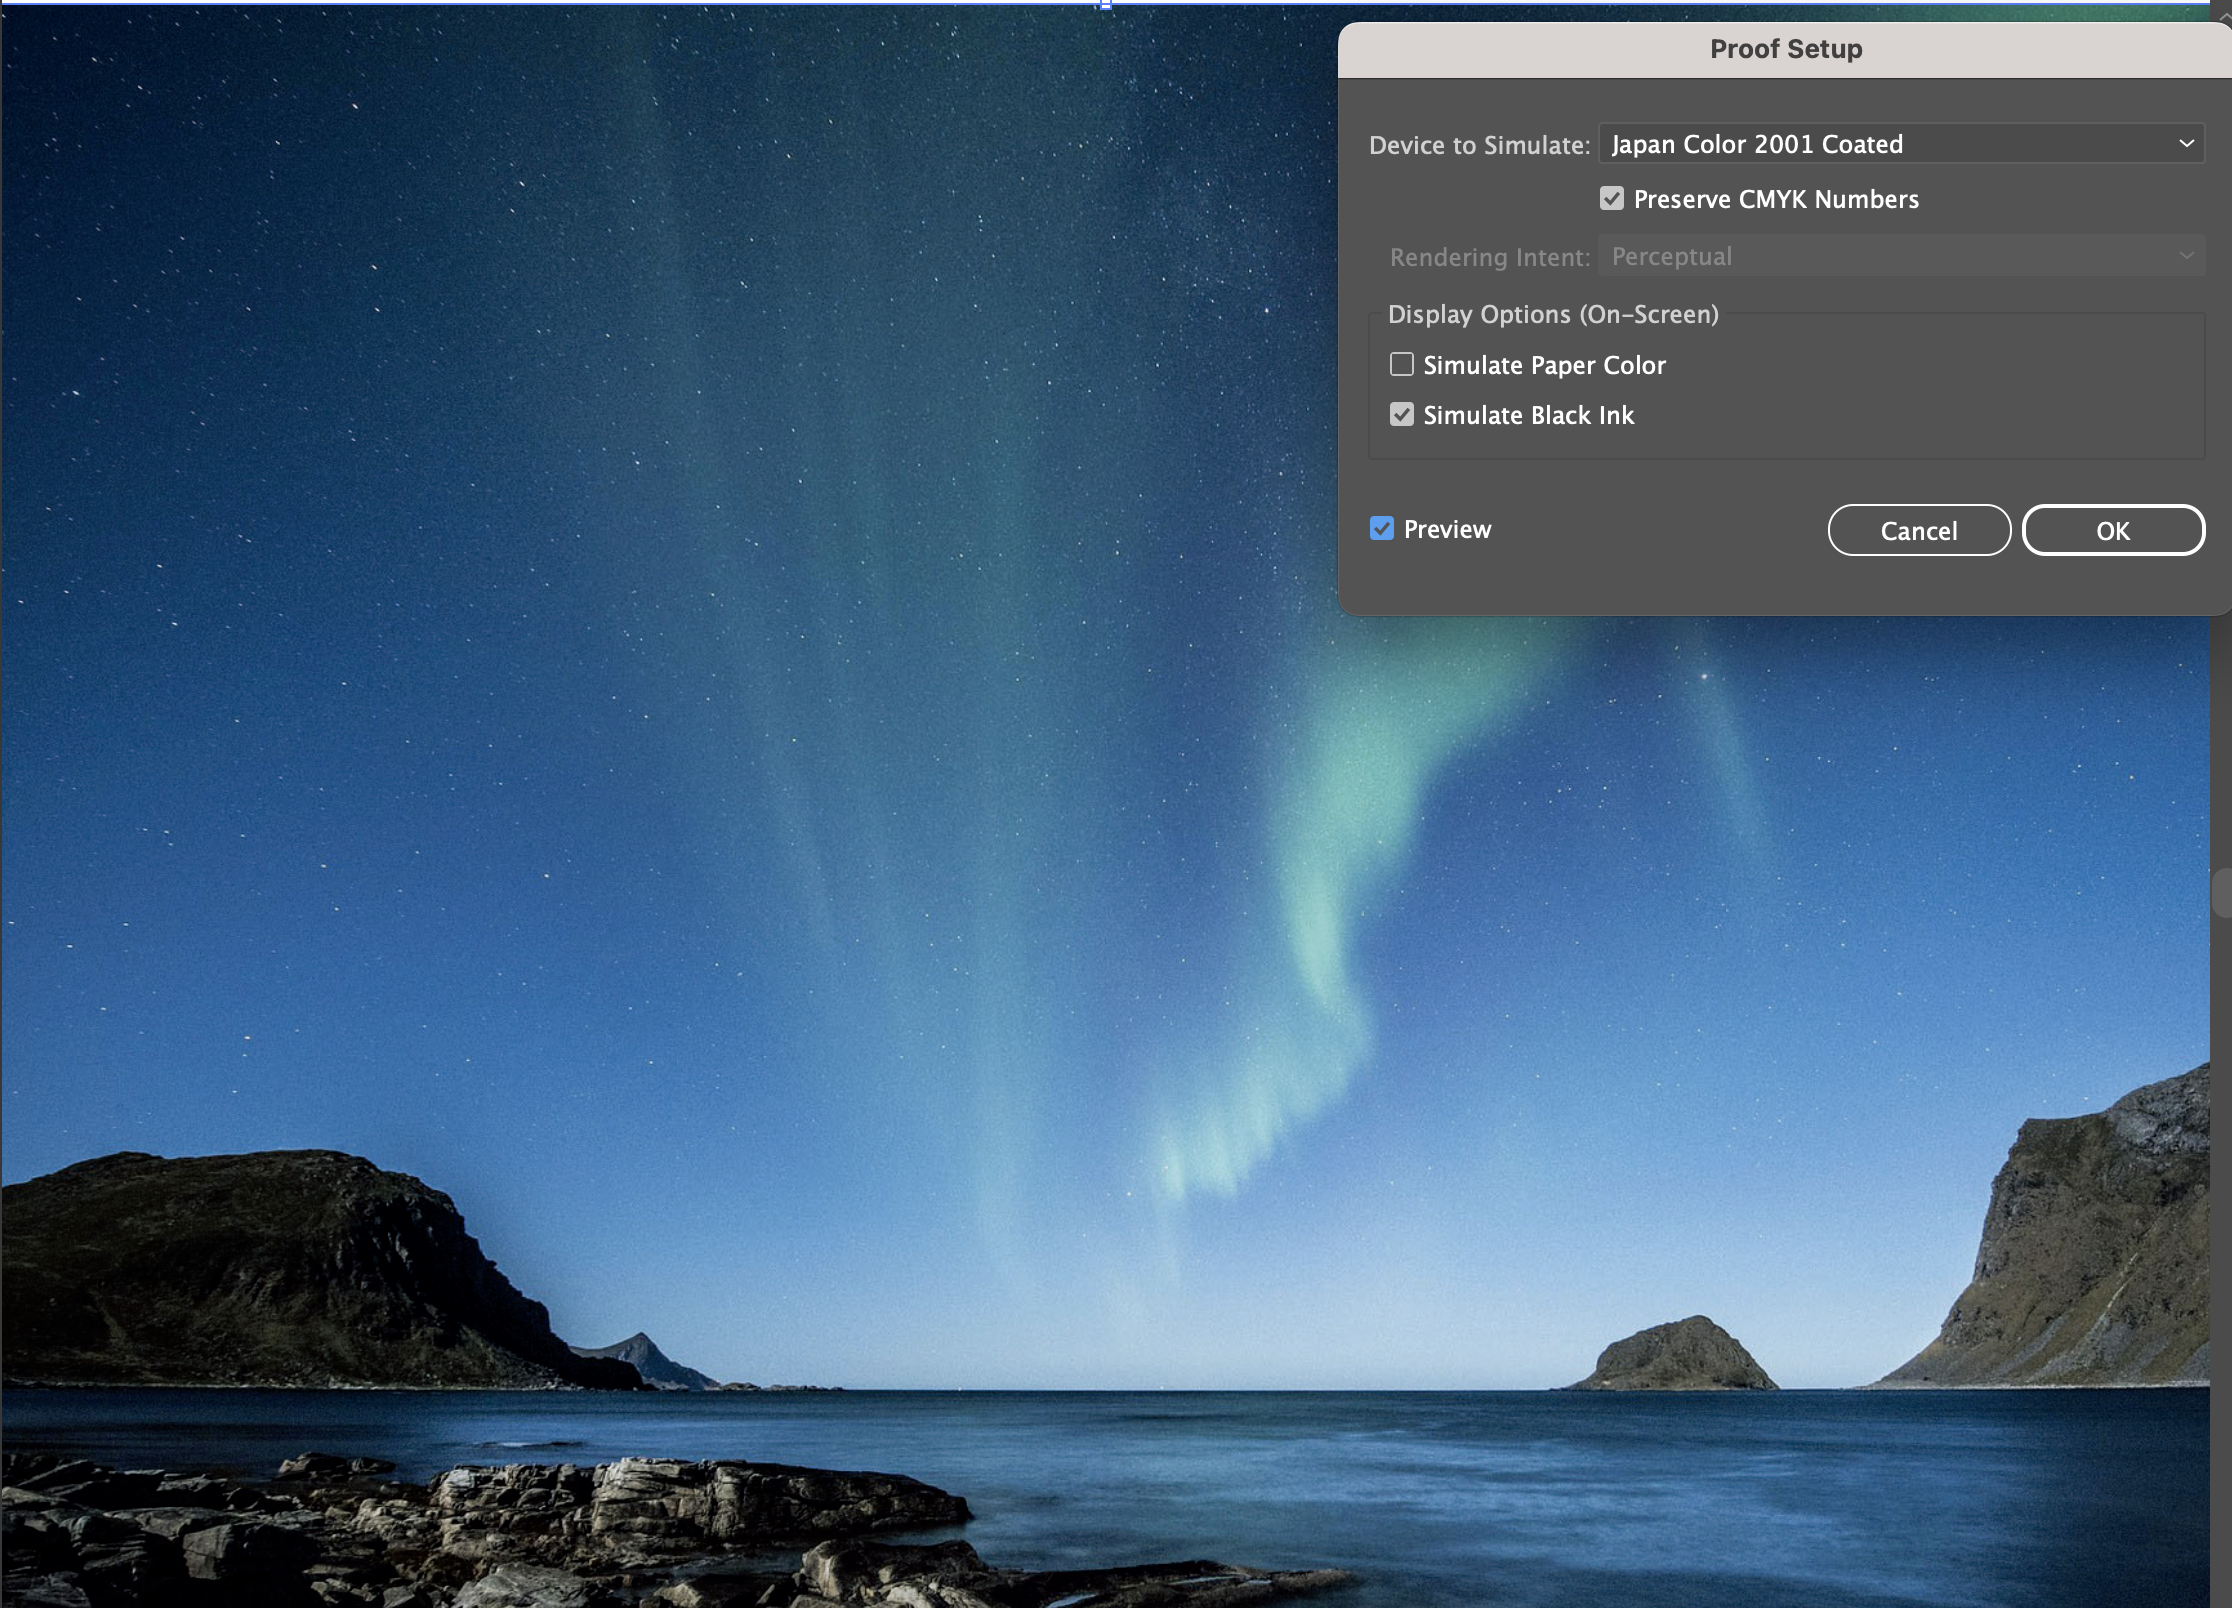Click the bright green aurora in image

1320,900
